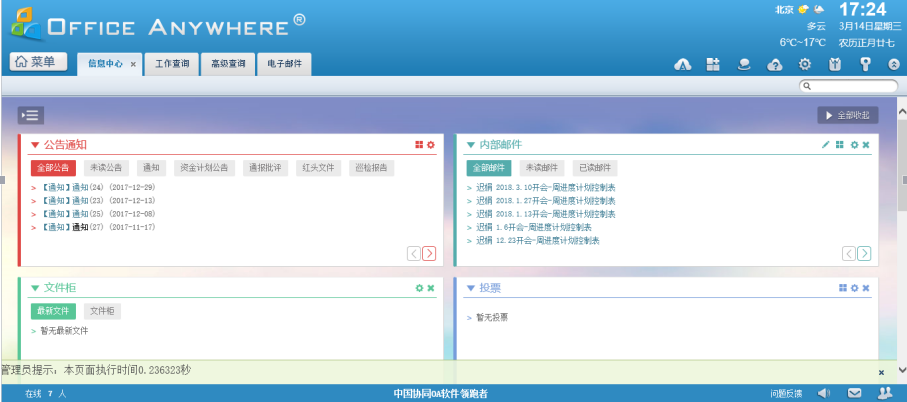This screenshot has height=402, width=907.
Task: Open the gear settings of 公告通知 panel
Action: click(x=431, y=145)
